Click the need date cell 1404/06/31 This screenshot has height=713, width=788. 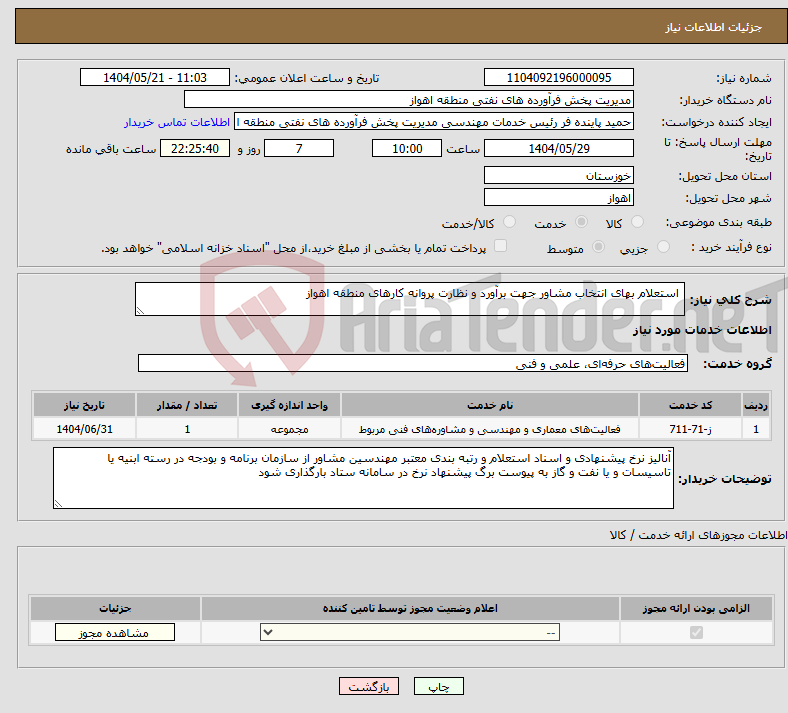click(x=84, y=429)
